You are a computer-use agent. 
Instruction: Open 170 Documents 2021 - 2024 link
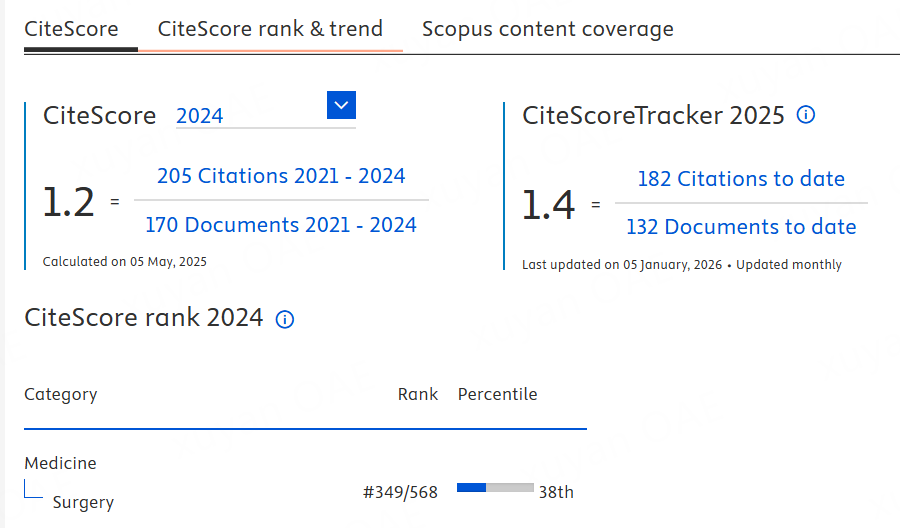[x=281, y=224]
